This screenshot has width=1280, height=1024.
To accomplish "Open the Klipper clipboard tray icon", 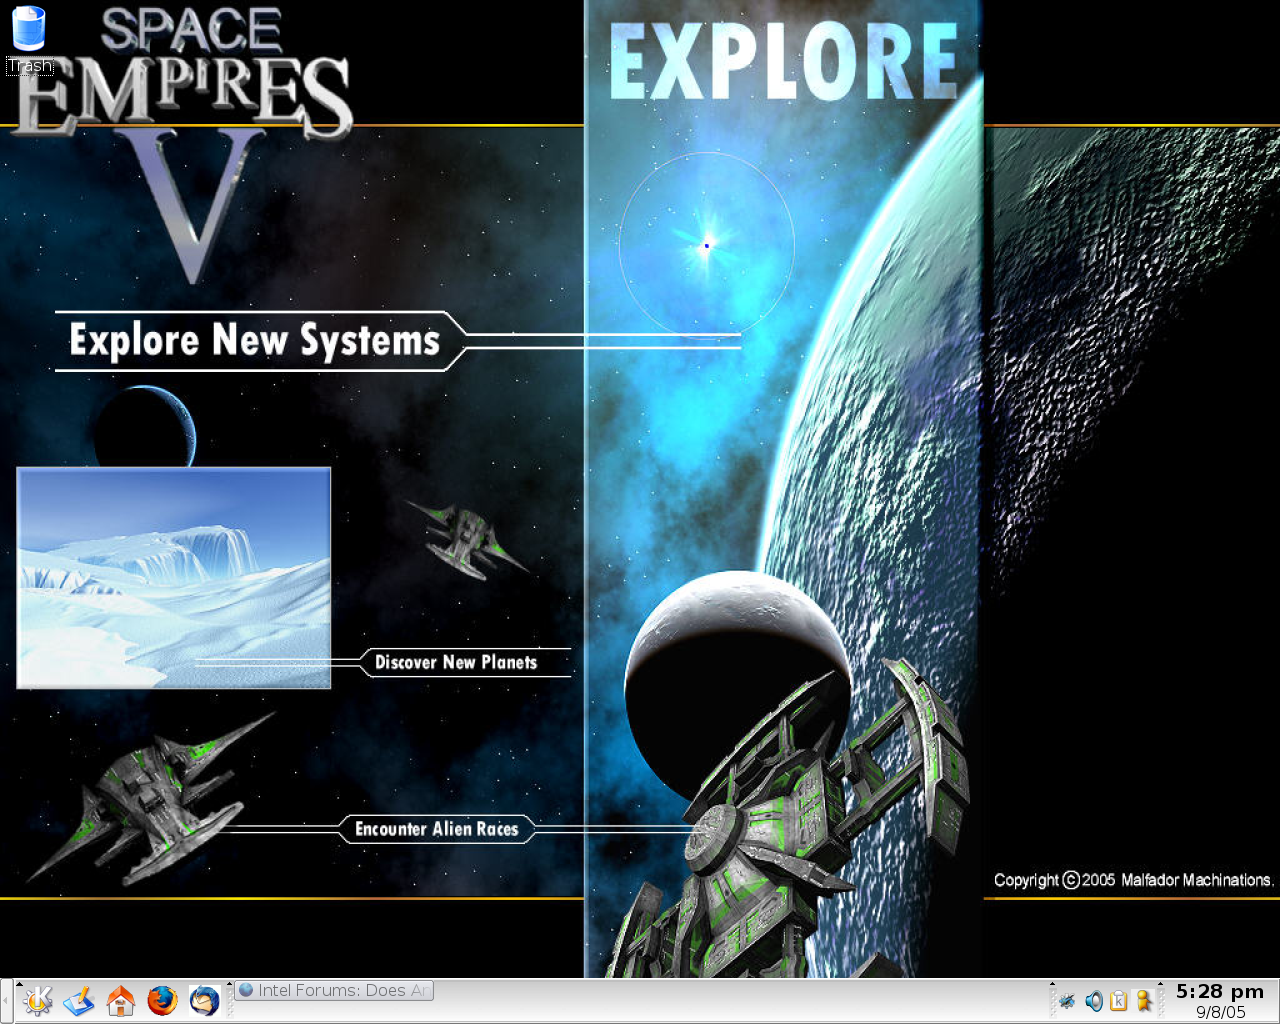I will tap(1119, 1001).
